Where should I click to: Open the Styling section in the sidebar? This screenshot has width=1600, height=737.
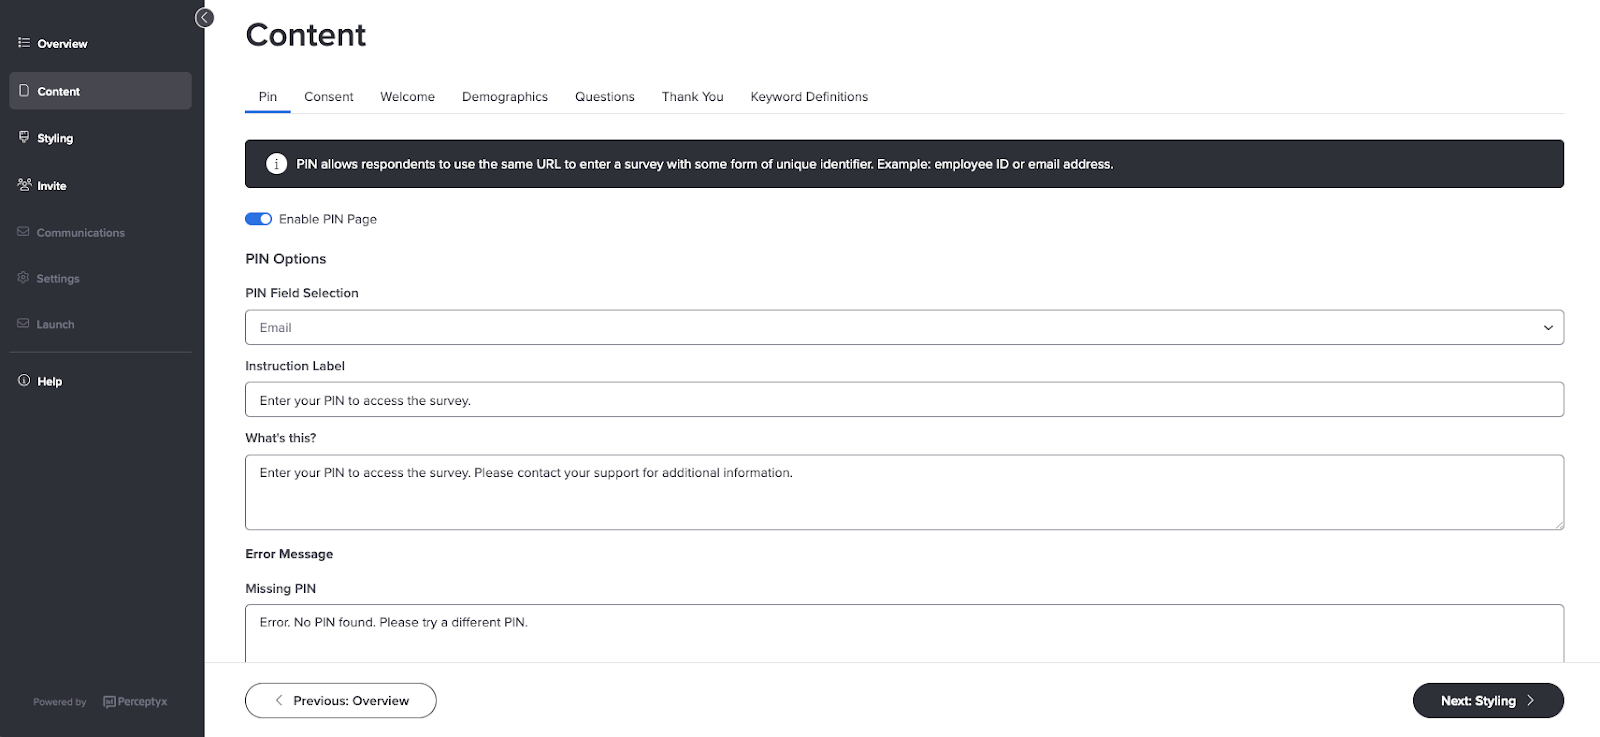tap(100, 138)
